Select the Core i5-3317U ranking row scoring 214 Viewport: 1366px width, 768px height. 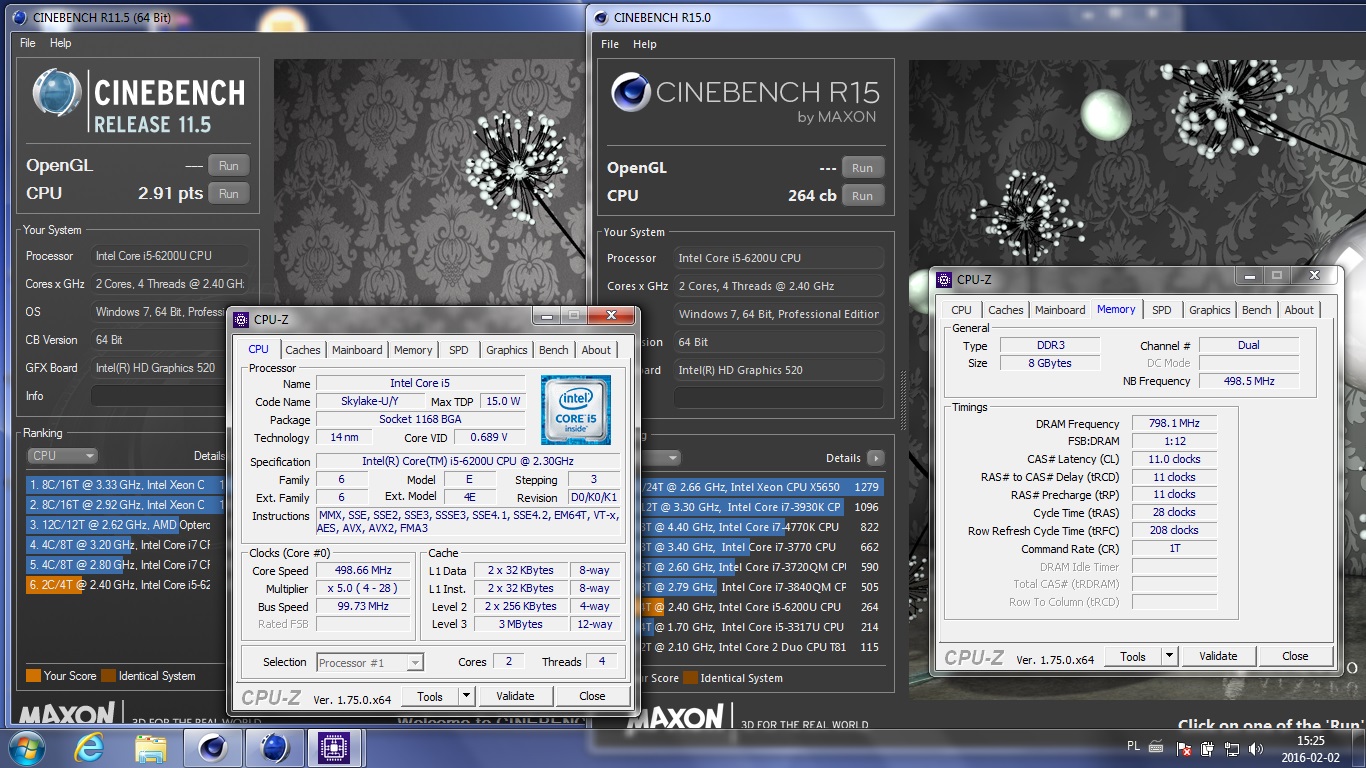pyautogui.click(x=763, y=627)
